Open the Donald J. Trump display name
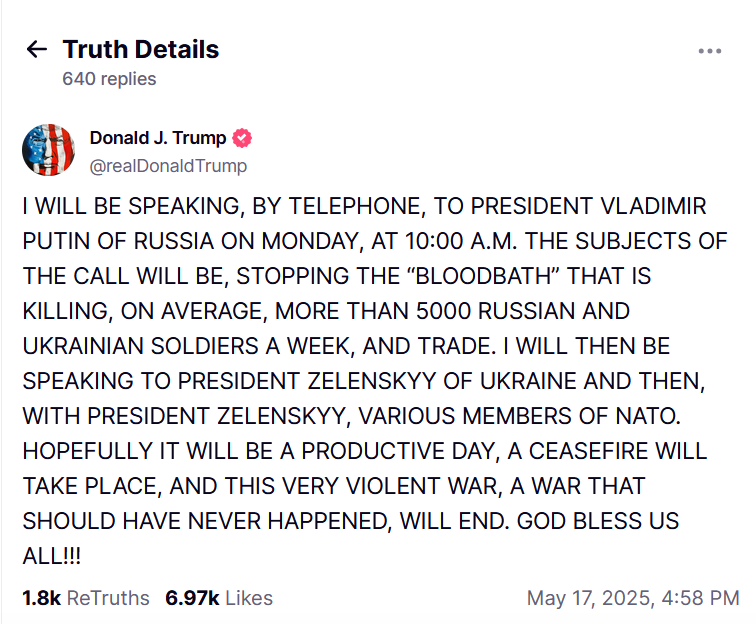756x624 pixels. pos(158,138)
